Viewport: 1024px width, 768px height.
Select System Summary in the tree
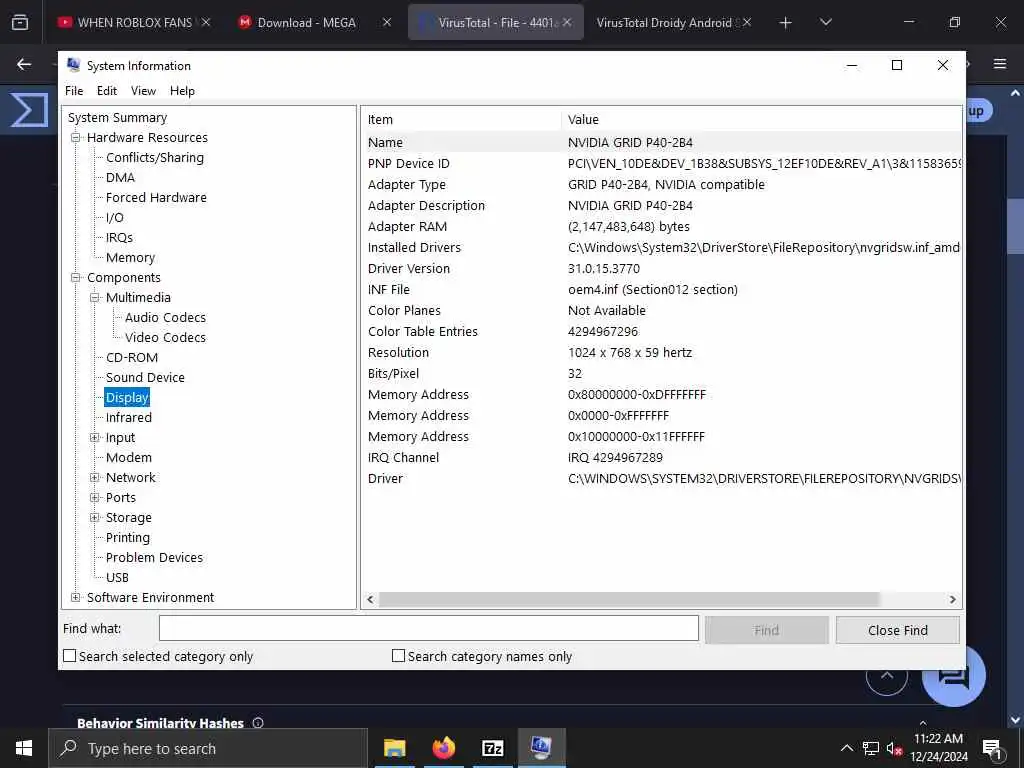(x=118, y=118)
